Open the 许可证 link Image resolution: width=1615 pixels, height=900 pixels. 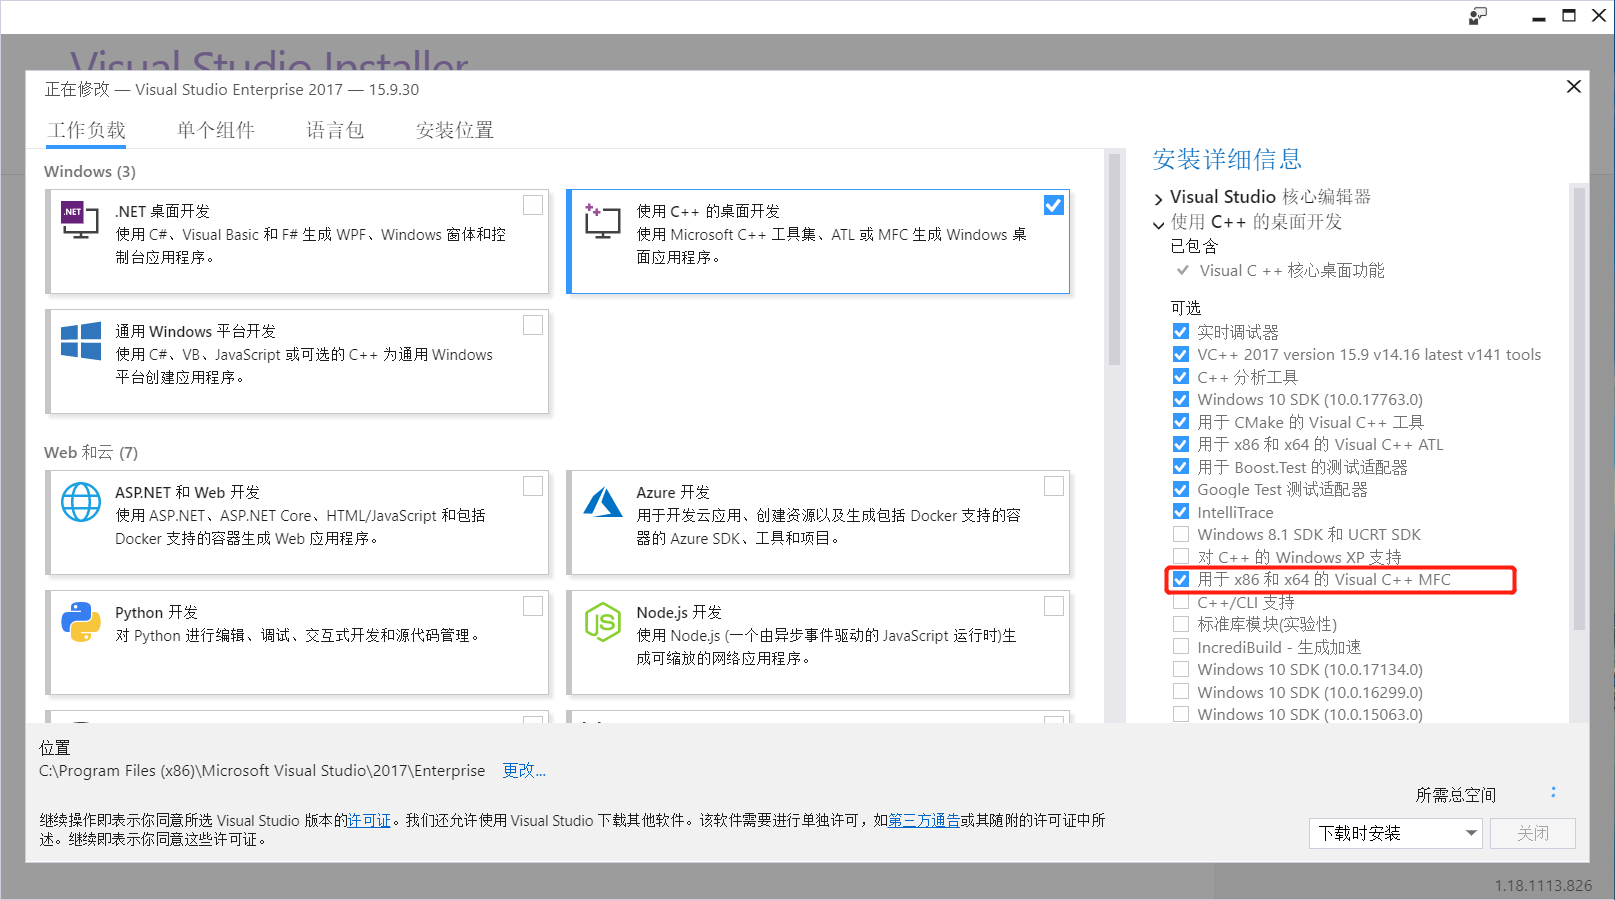(x=369, y=820)
